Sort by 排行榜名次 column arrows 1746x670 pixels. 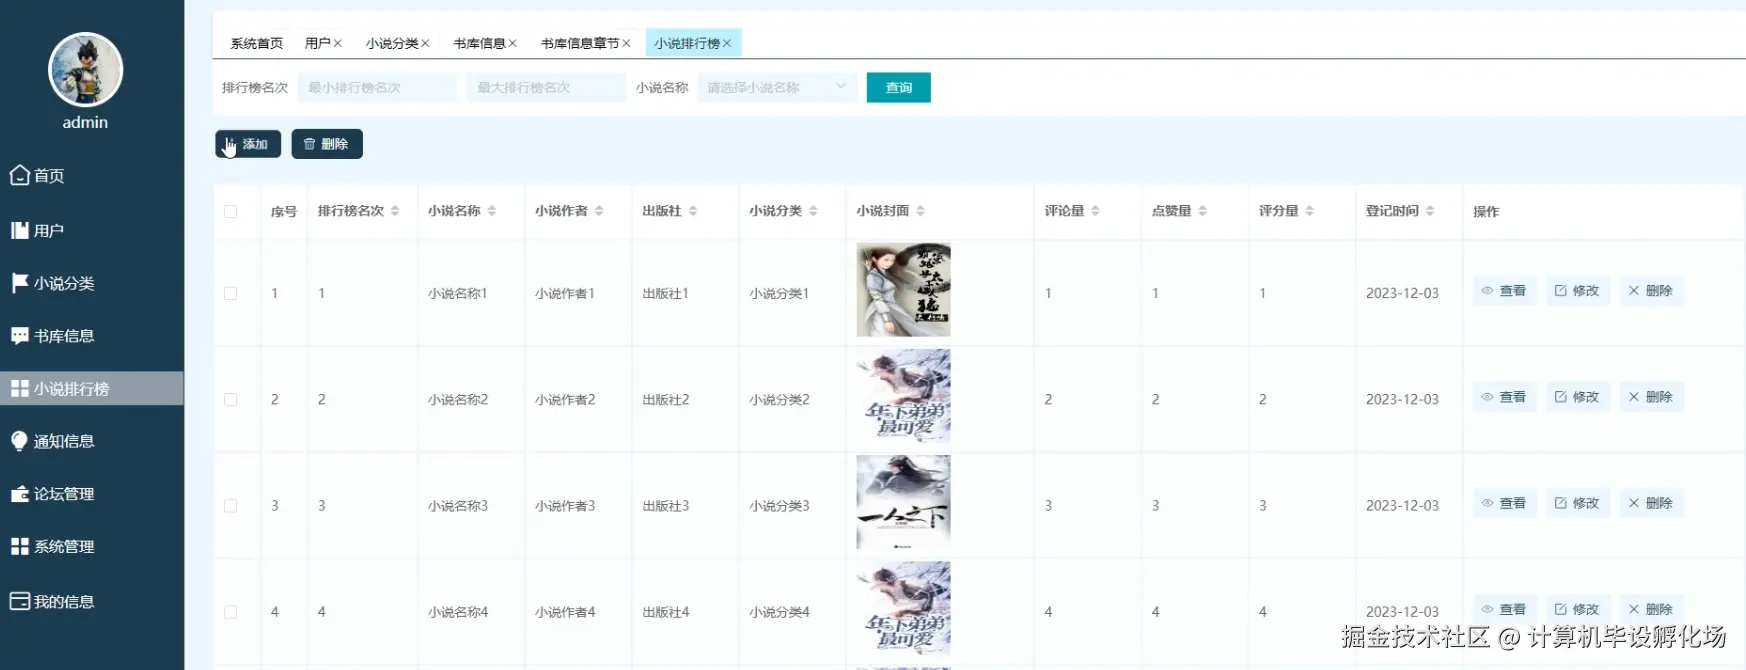click(395, 211)
